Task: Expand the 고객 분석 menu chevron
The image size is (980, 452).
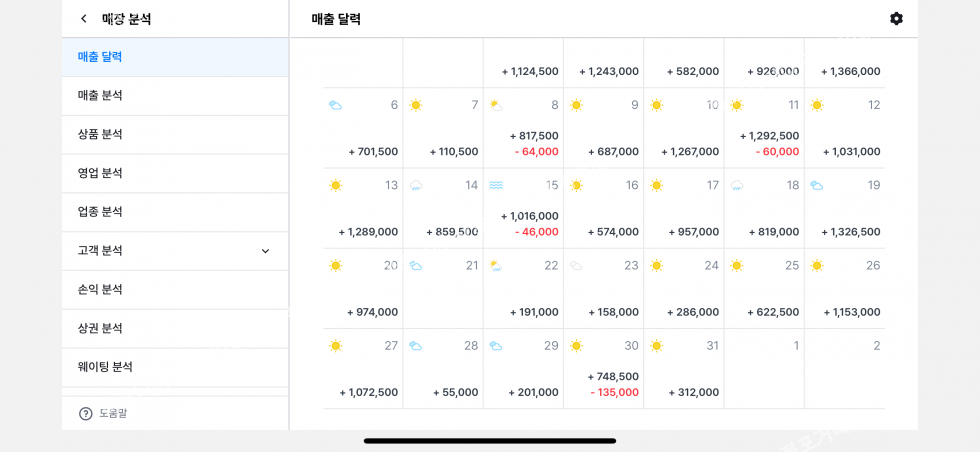Action: coord(265,251)
